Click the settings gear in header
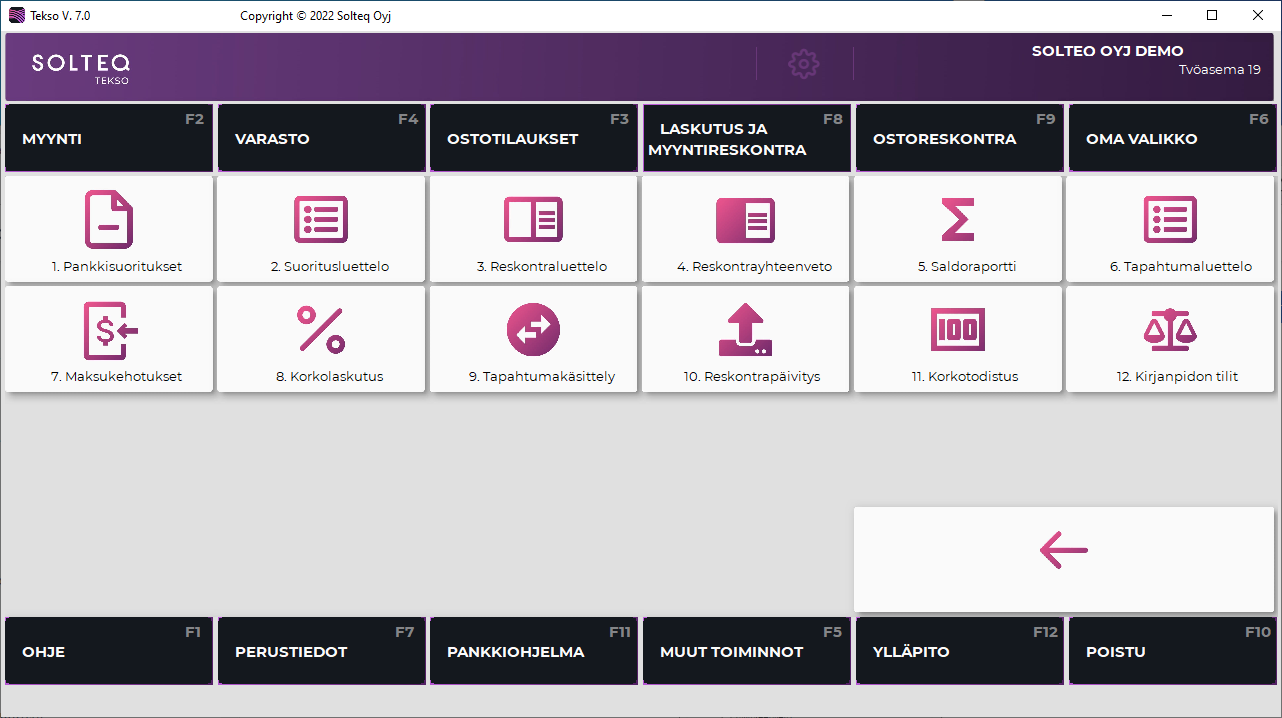This screenshot has width=1282, height=718. tap(804, 64)
